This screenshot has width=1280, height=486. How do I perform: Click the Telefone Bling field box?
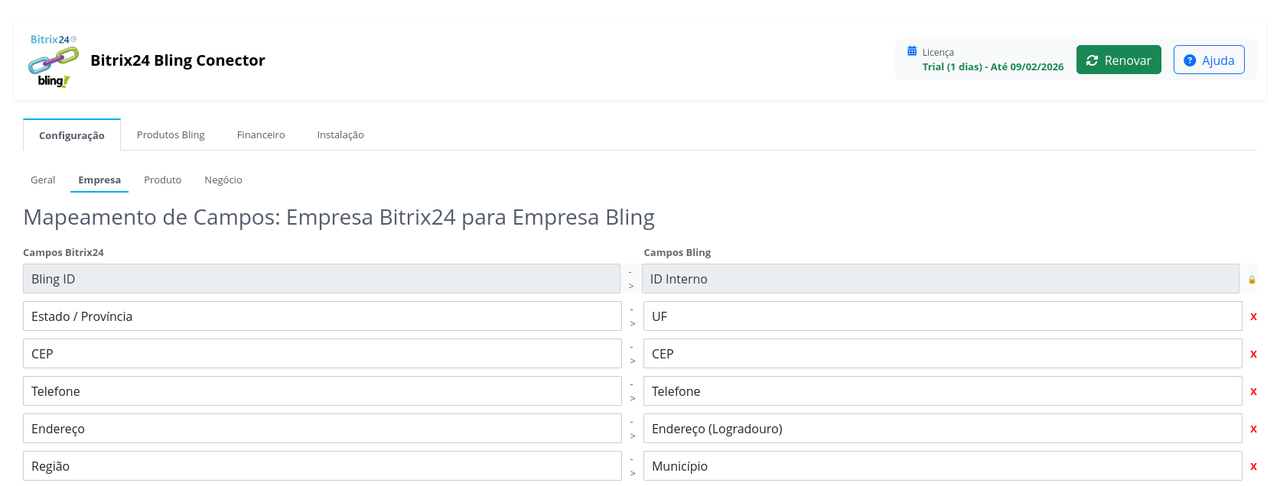(x=941, y=391)
